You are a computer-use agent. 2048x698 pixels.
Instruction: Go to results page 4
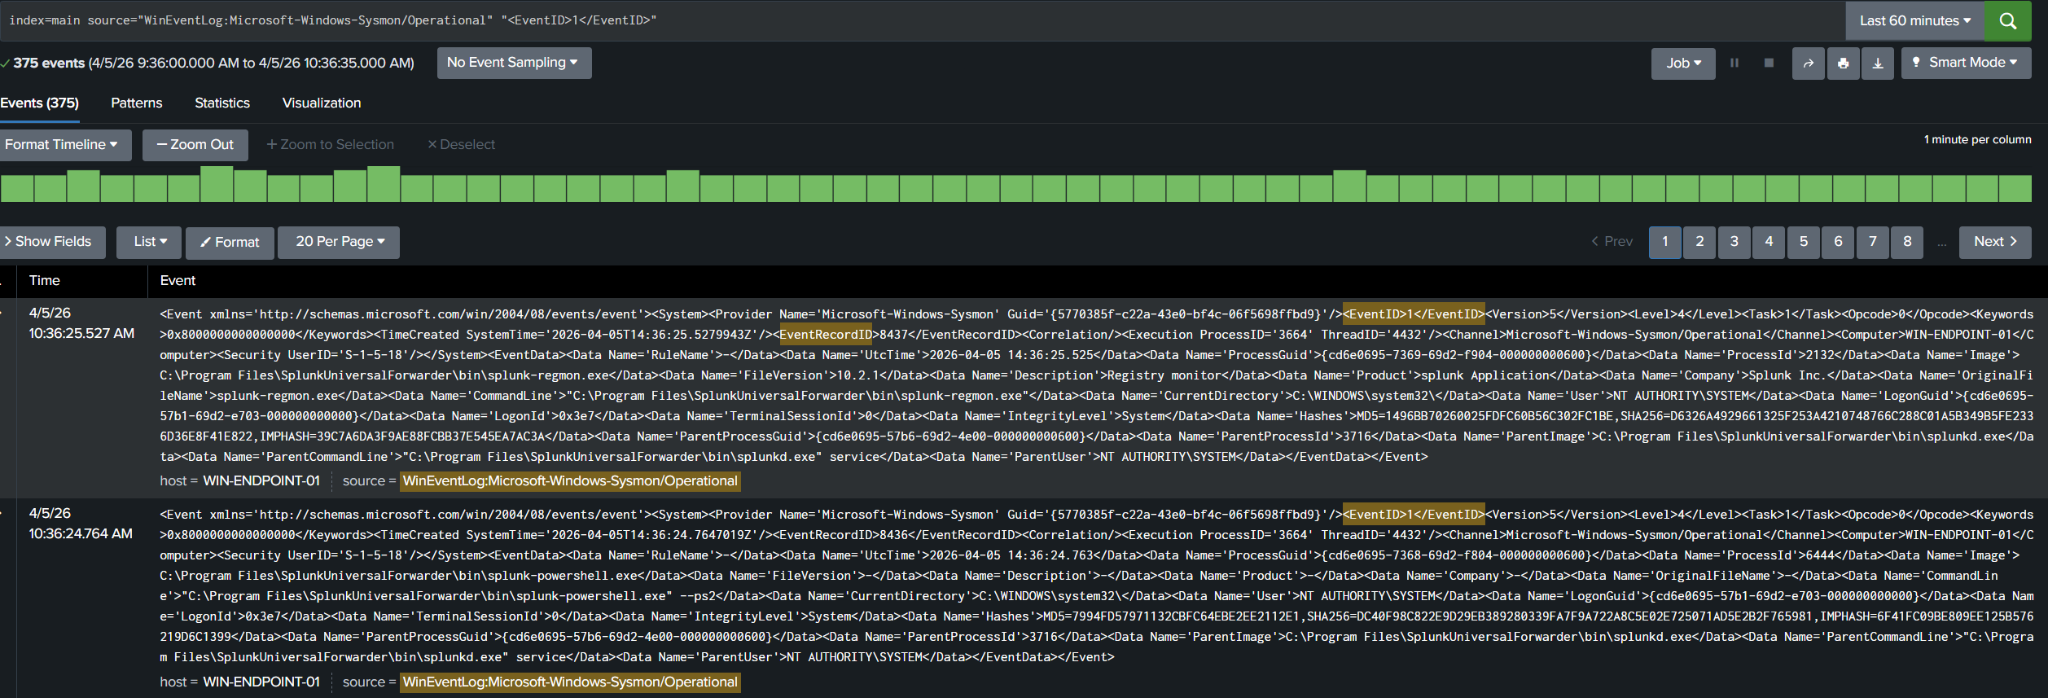(1769, 242)
